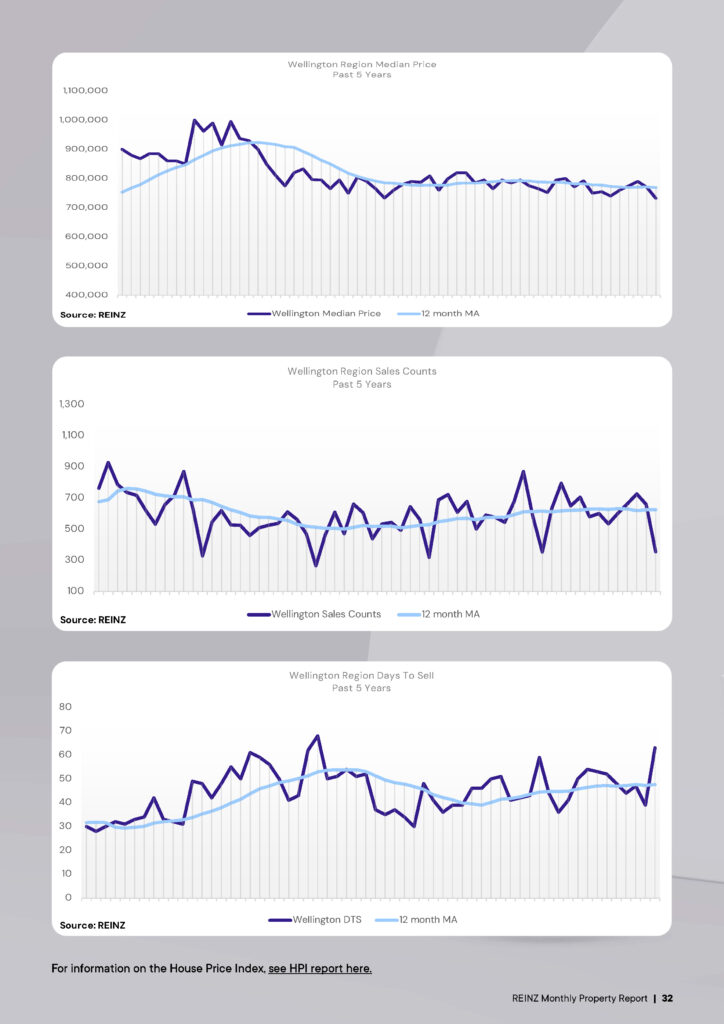Click 'For information on the House Price Index' text

(158, 969)
